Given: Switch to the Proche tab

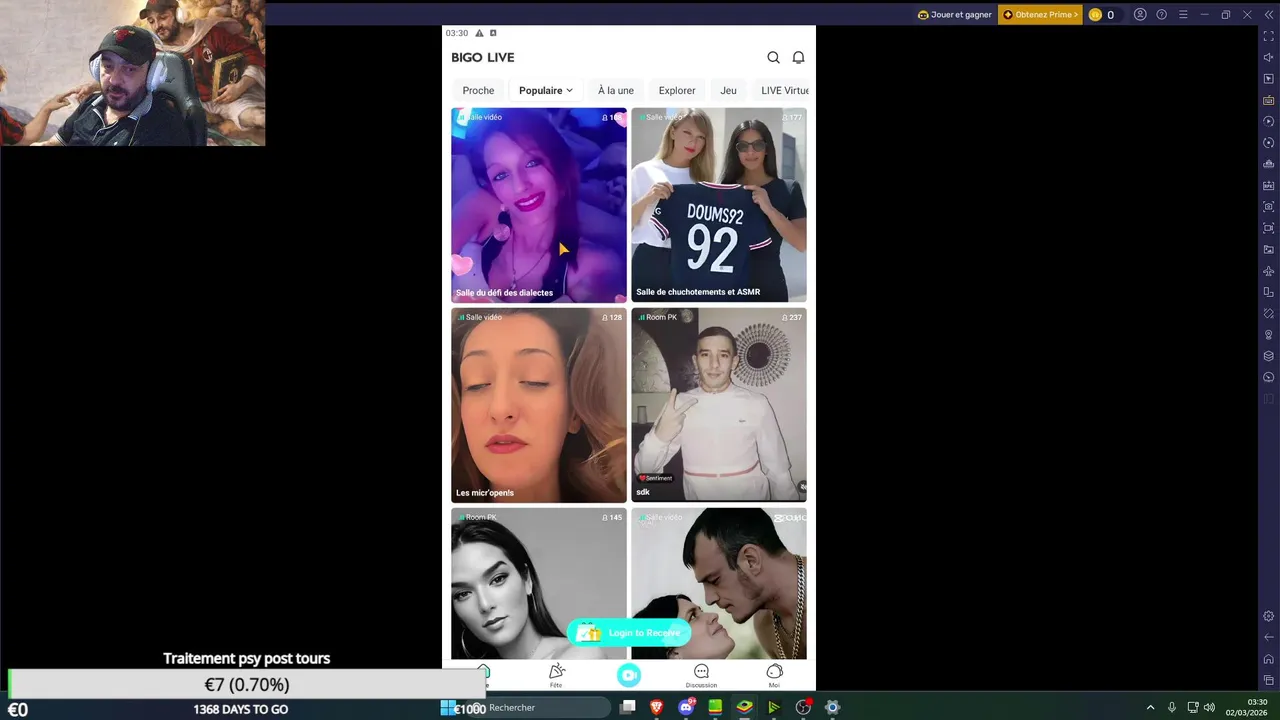Looking at the screenshot, I should coord(478,90).
